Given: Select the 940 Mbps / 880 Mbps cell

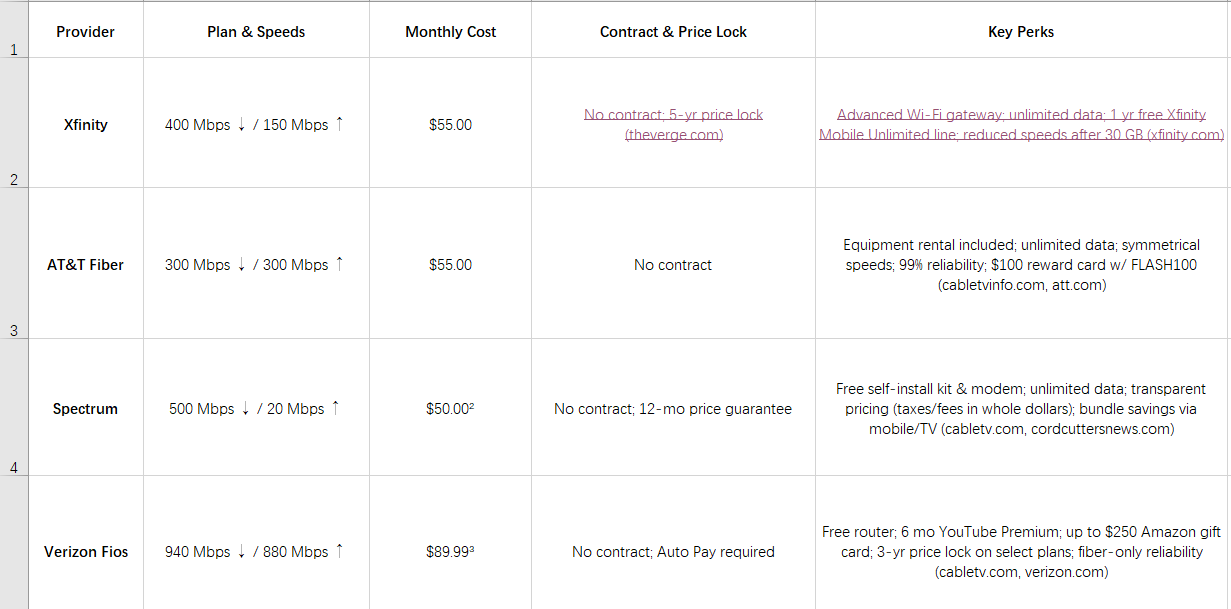Looking at the screenshot, I should coord(256,543).
